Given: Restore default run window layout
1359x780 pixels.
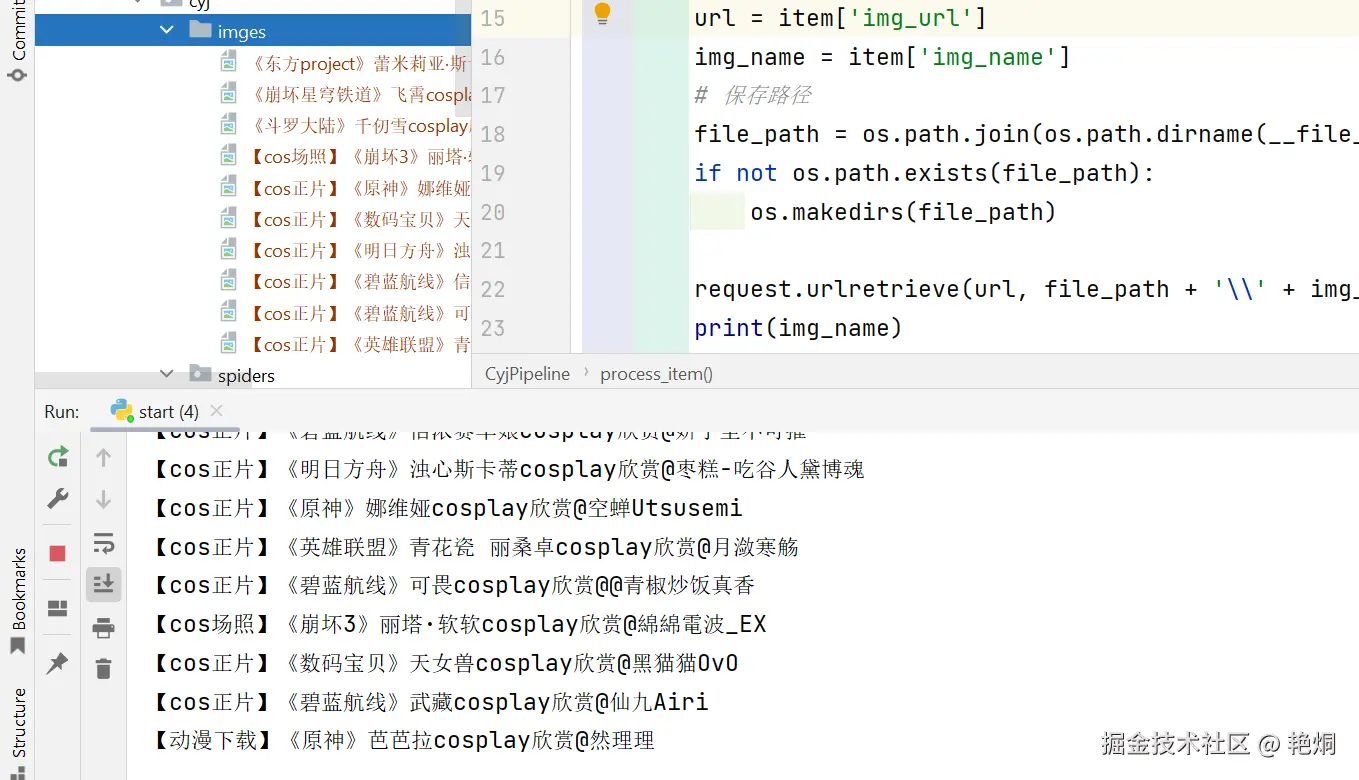Looking at the screenshot, I should point(57,609).
